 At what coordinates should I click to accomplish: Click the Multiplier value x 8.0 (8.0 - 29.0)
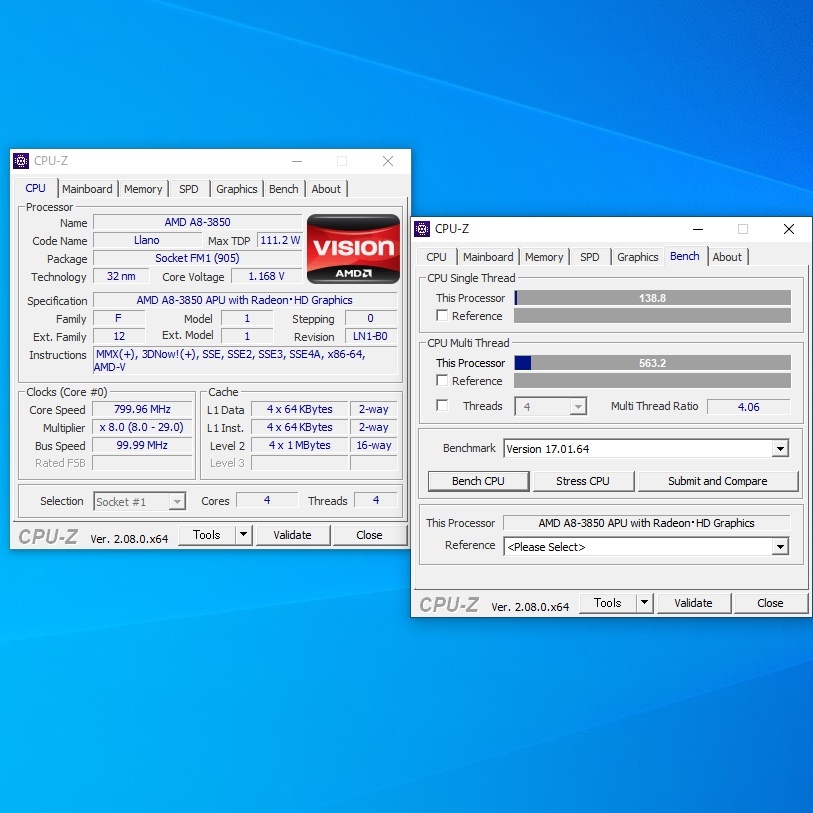(x=142, y=427)
